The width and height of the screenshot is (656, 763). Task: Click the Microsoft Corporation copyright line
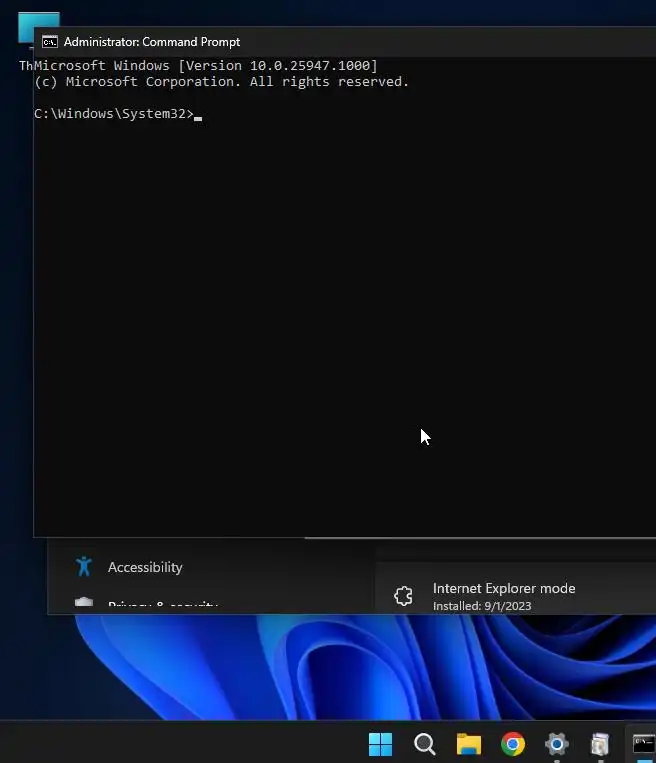coord(221,82)
